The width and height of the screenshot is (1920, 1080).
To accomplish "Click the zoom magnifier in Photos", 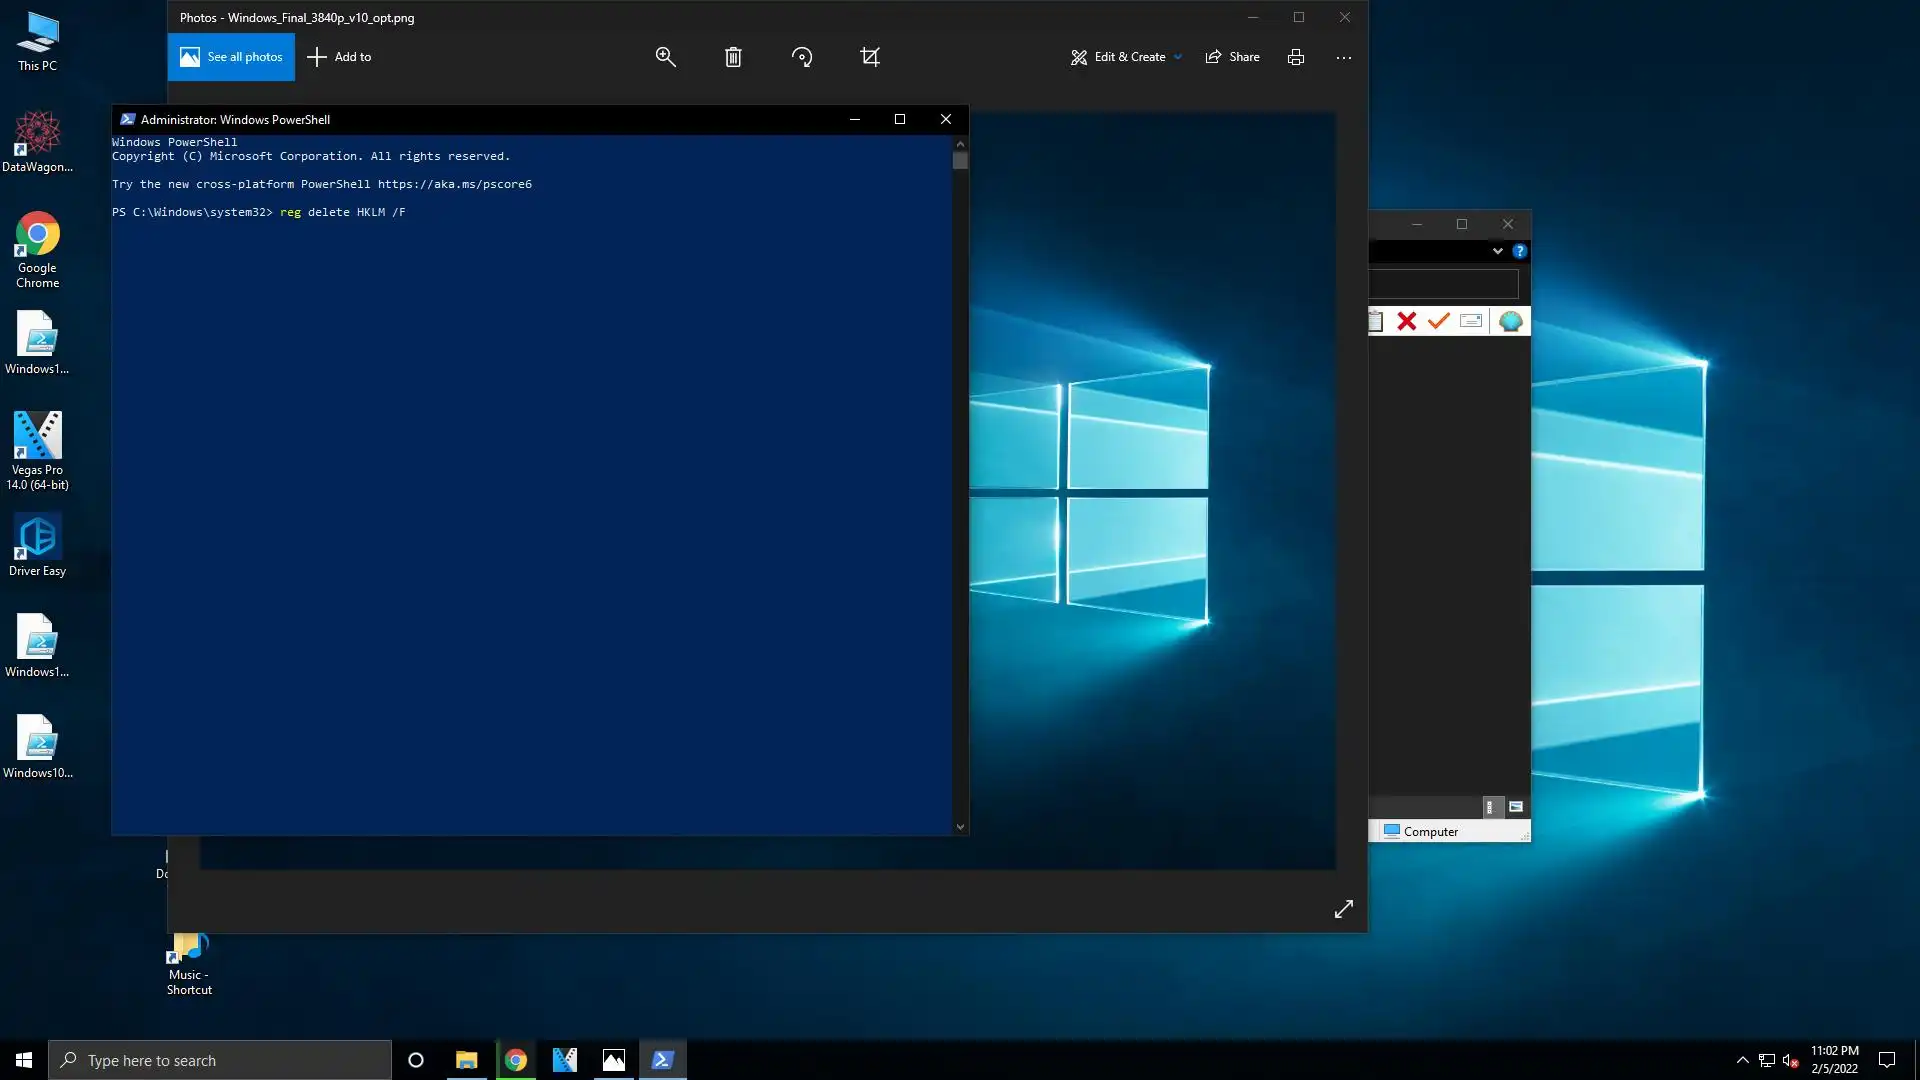I will click(665, 57).
